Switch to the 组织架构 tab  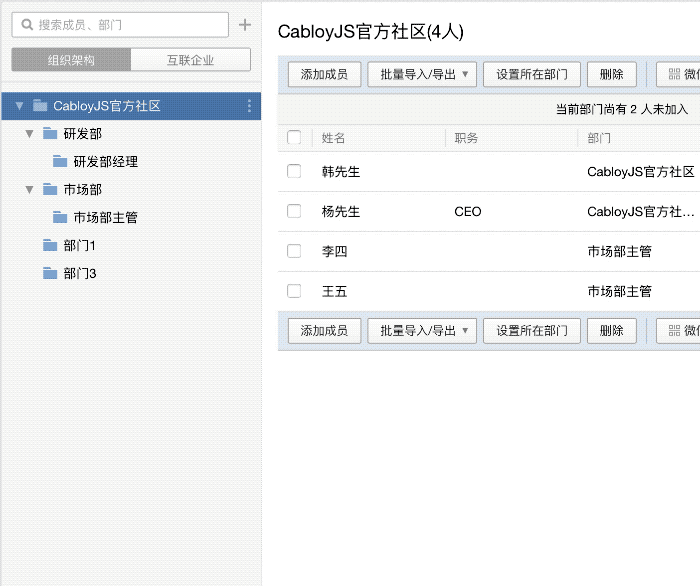(x=71, y=60)
